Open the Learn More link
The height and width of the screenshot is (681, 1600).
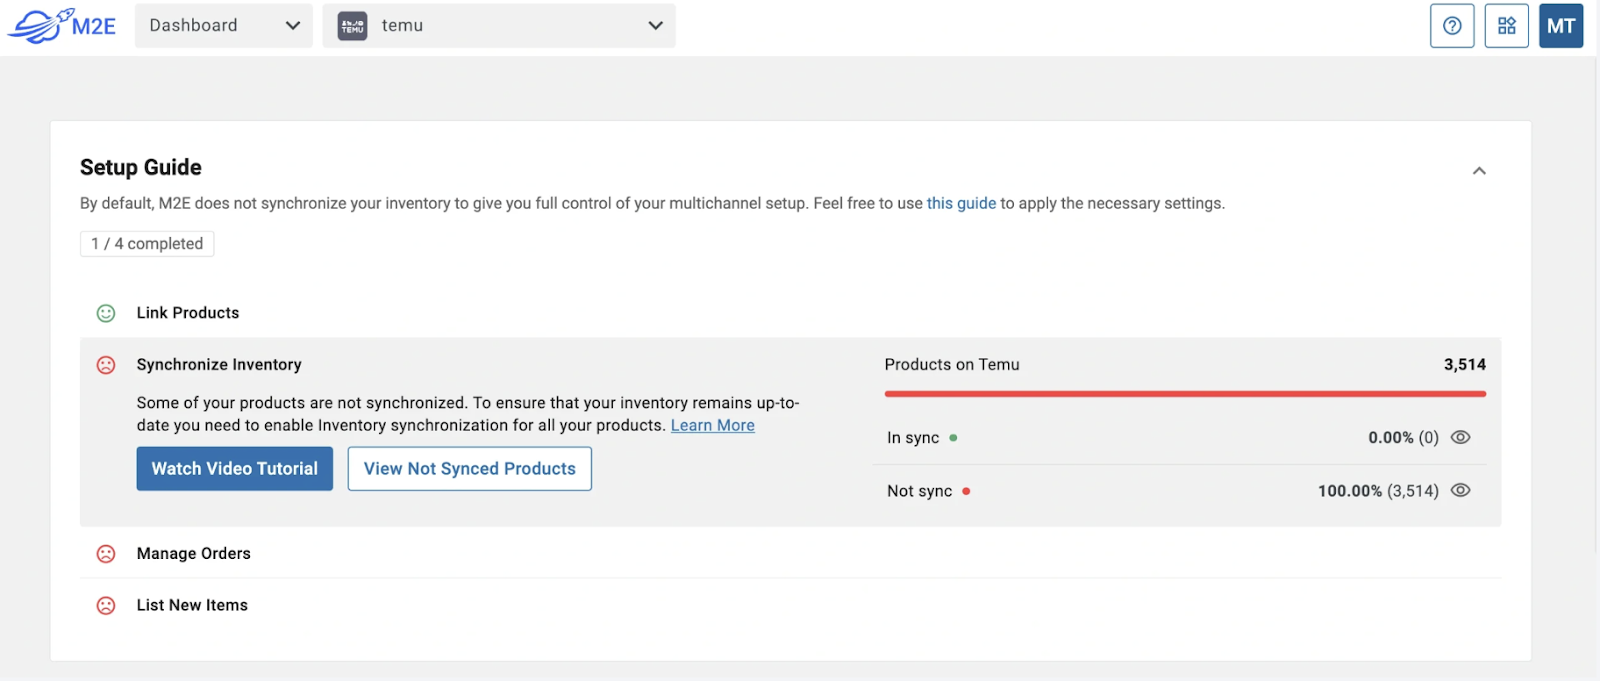712,426
